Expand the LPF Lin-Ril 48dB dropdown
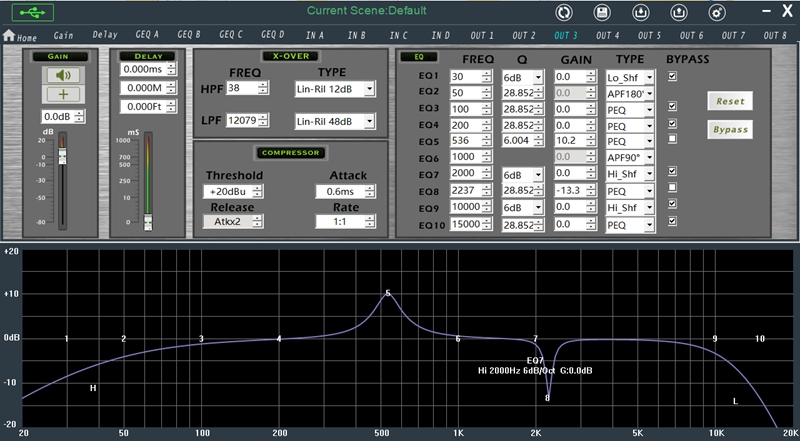Viewport: 800px width, 441px height. click(369, 121)
